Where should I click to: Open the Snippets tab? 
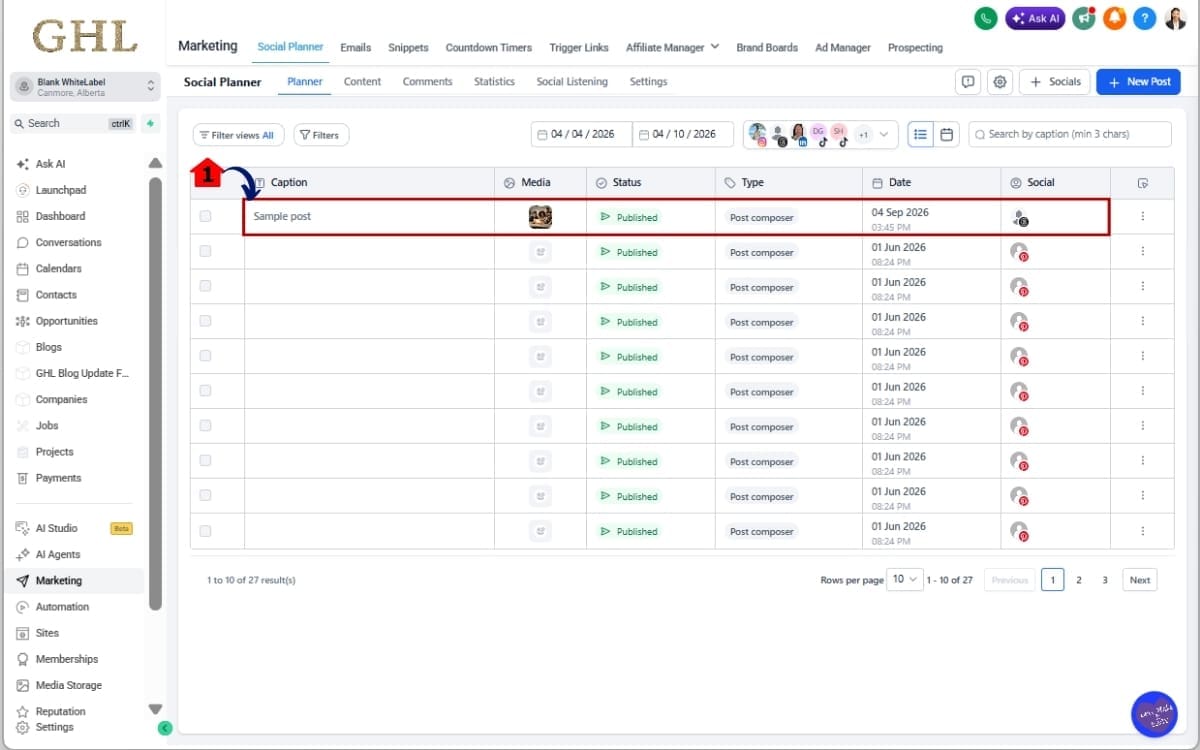pyautogui.click(x=408, y=47)
